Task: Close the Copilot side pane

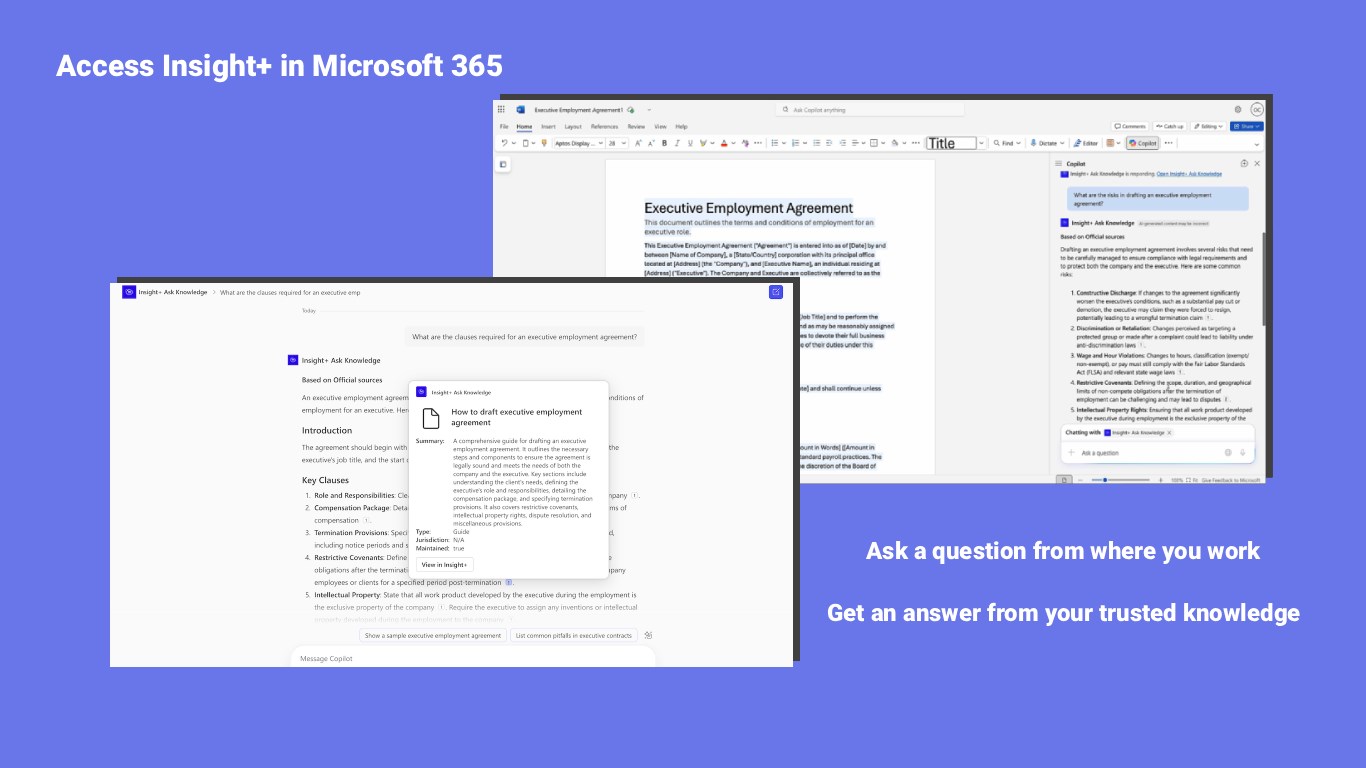Action: tap(1257, 163)
